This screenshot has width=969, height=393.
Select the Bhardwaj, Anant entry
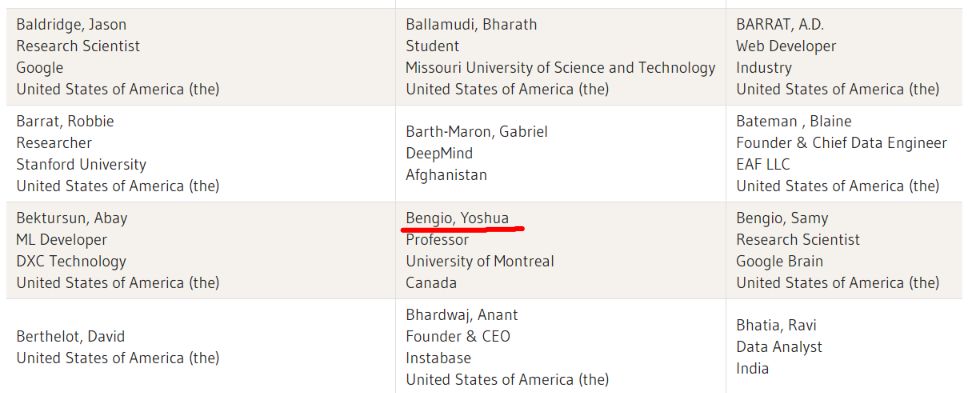[462, 315]
